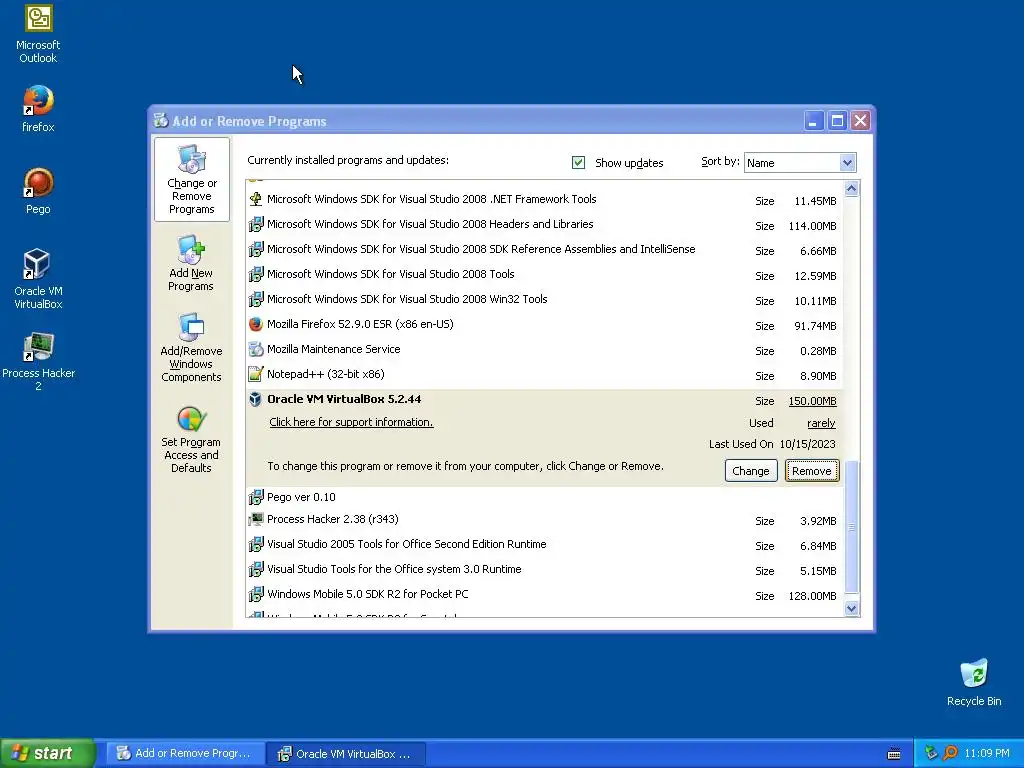Screen dimensions: 1024x768
Task: Click the Change button for VirtualBox
Action: pyautogui.click(x=750, y=471)
